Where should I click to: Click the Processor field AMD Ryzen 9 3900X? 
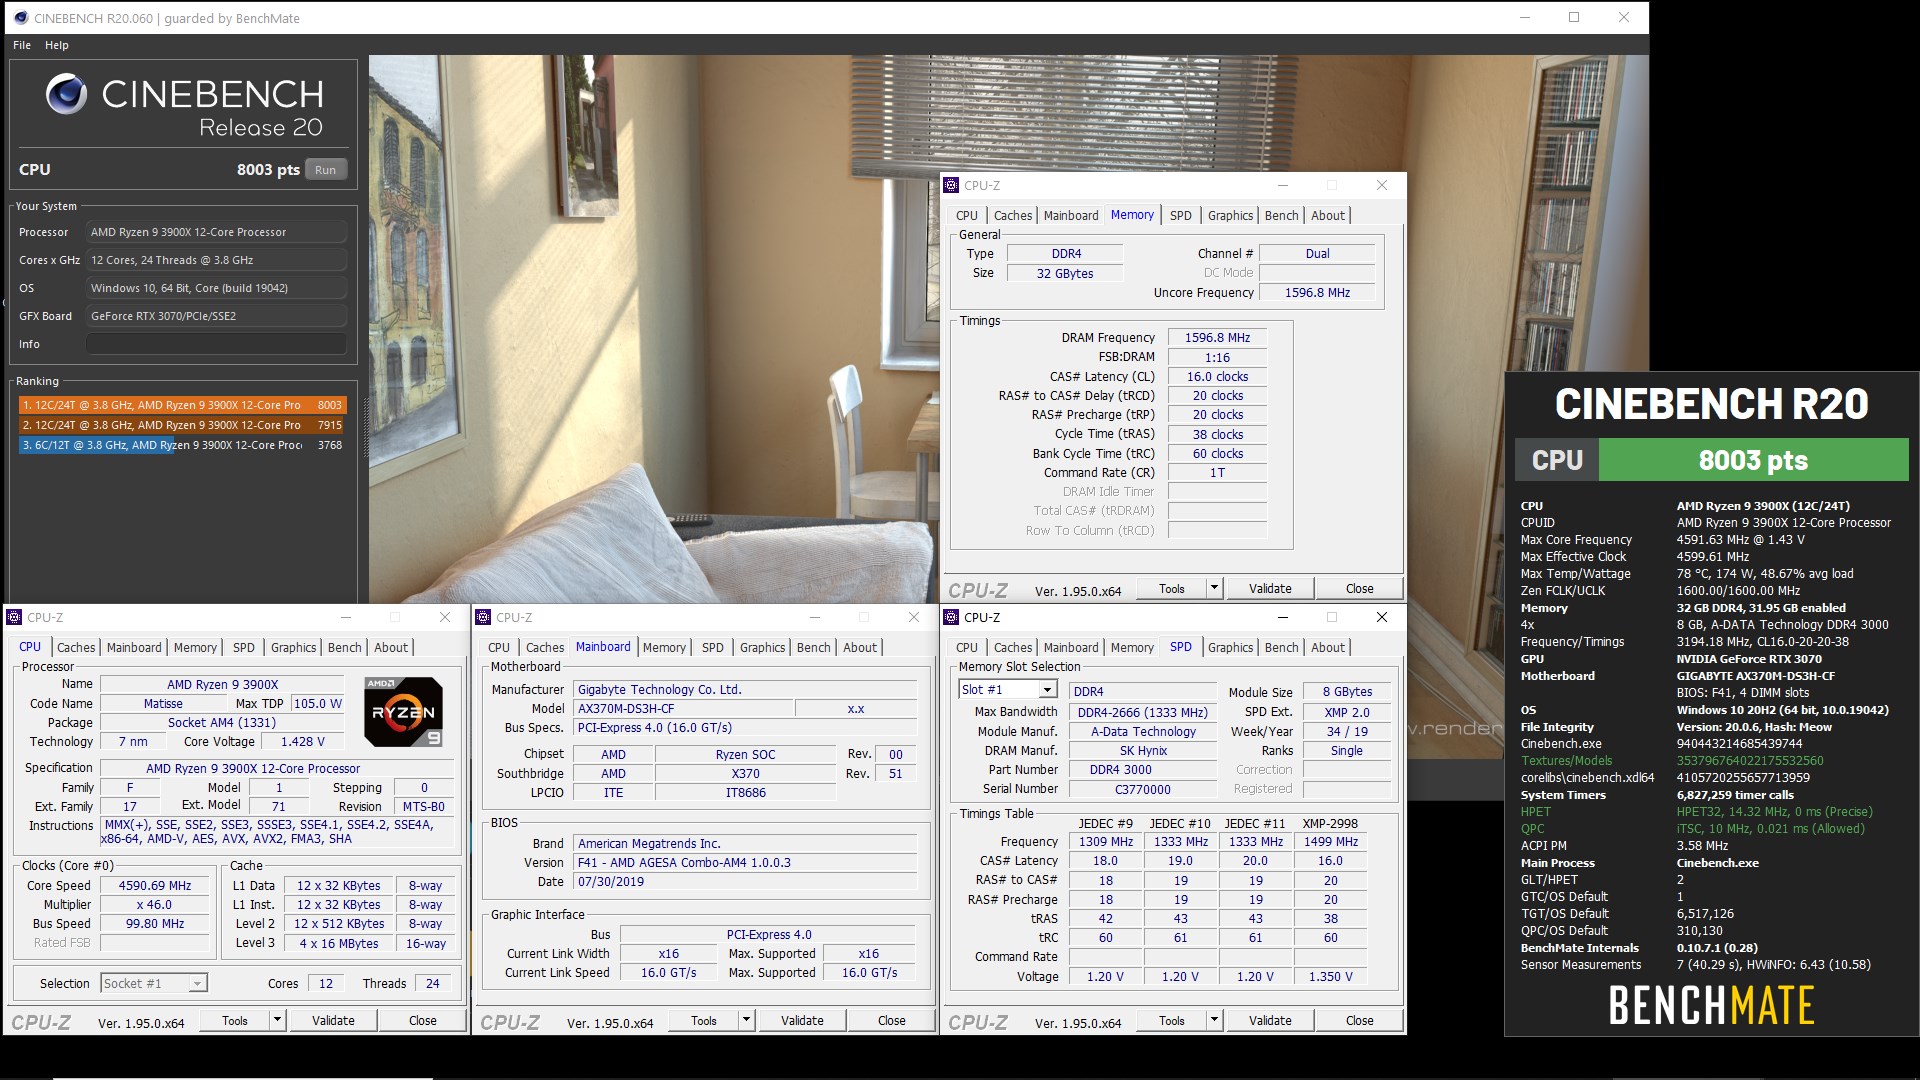pos(216,232)
